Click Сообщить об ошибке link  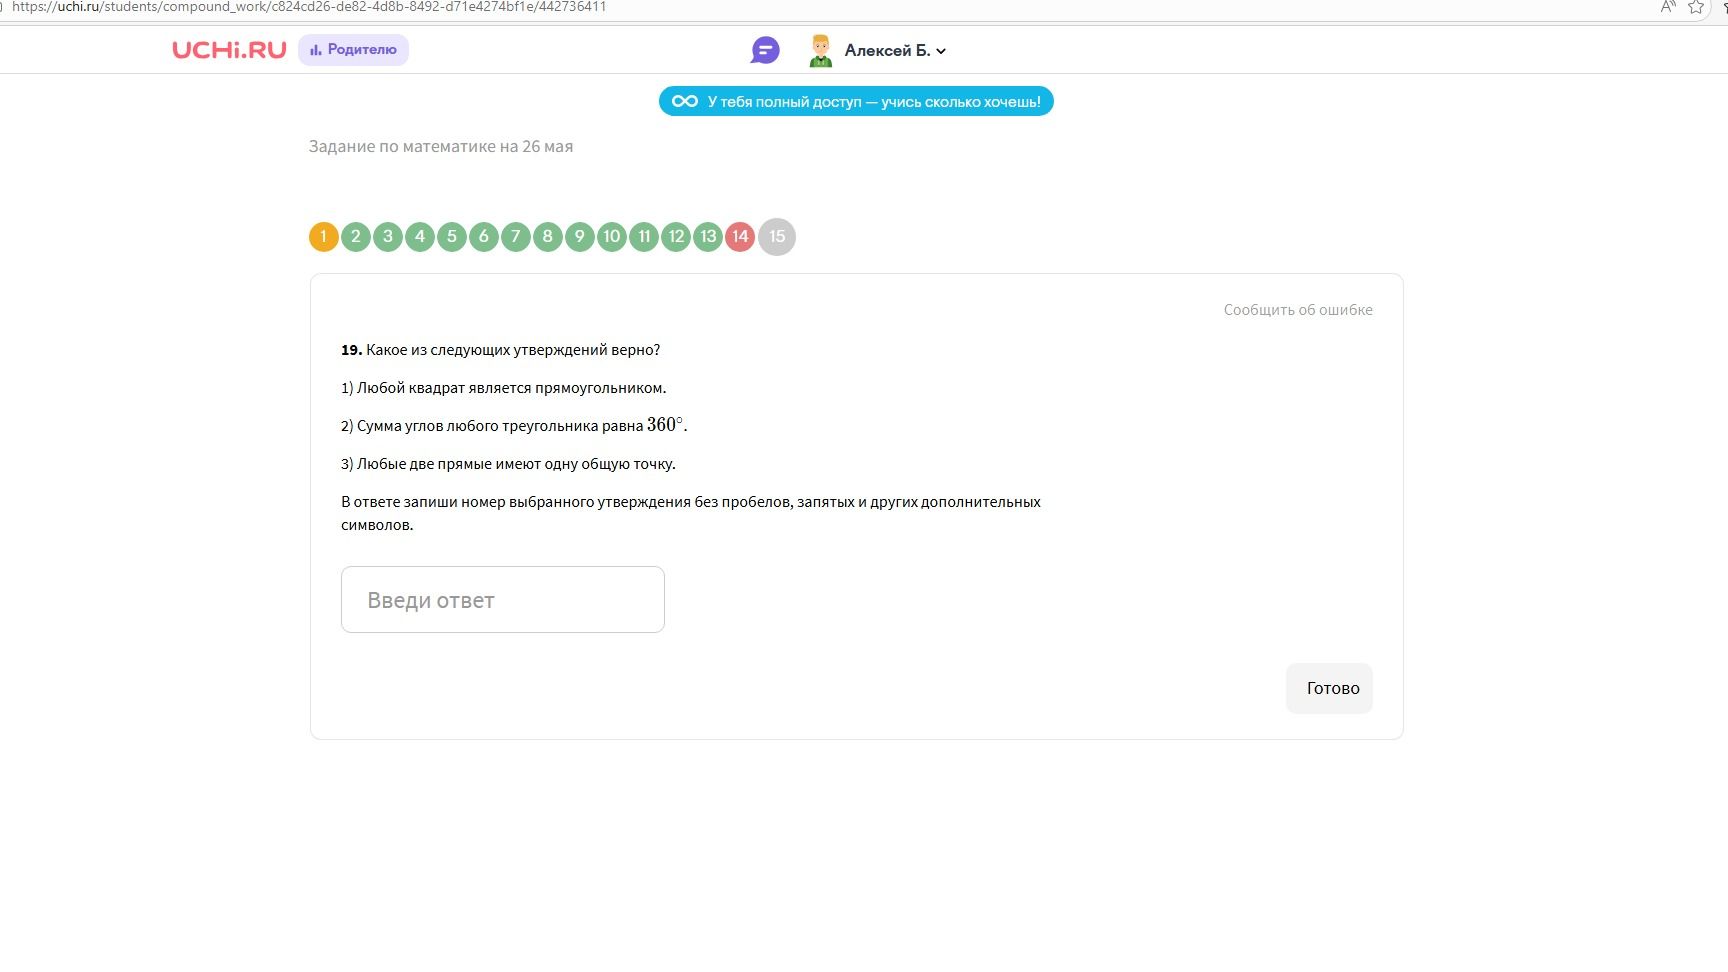(1298, 310)
